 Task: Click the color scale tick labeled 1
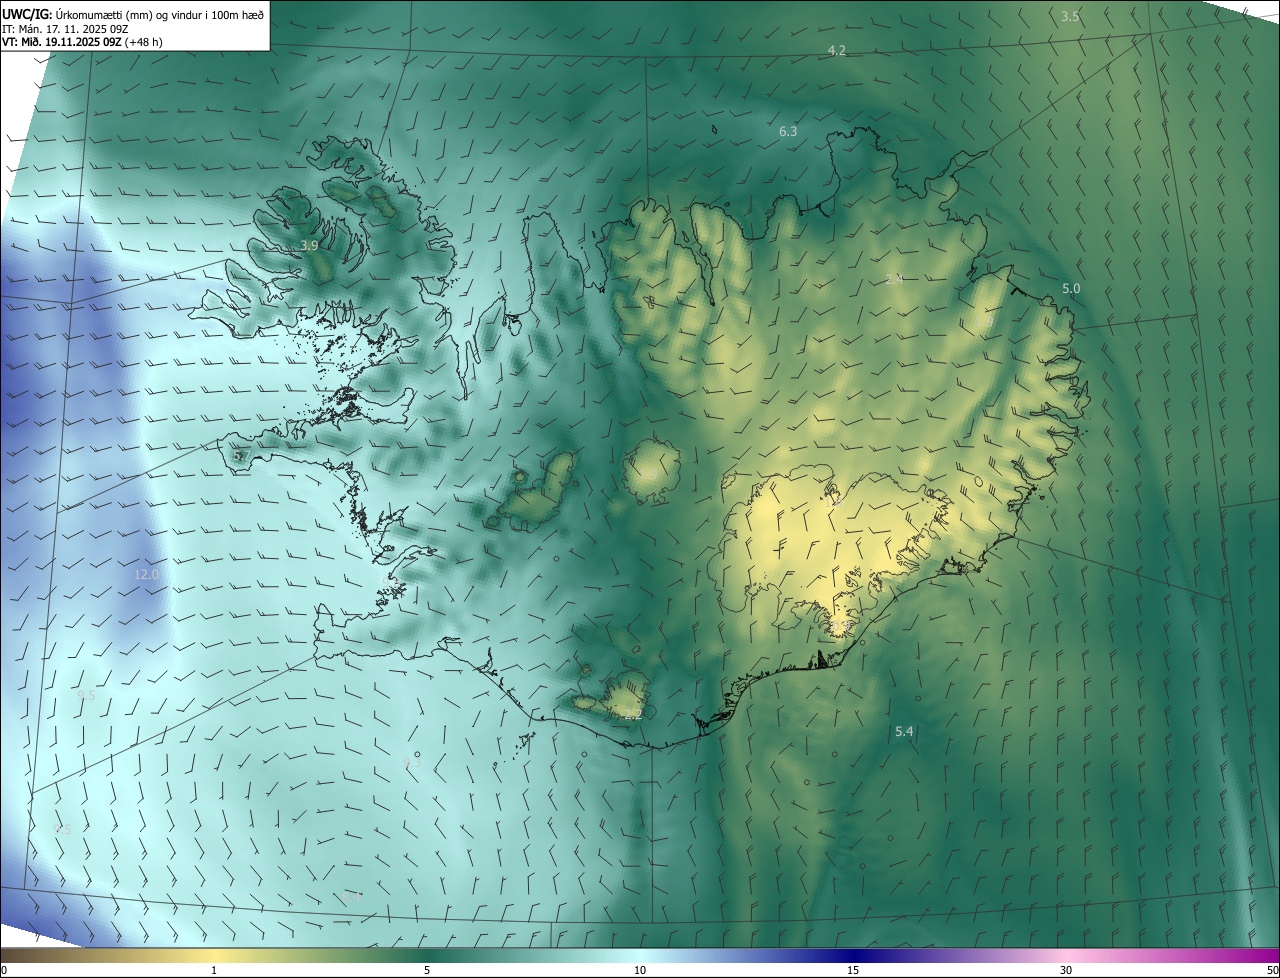tap(214, 971)
